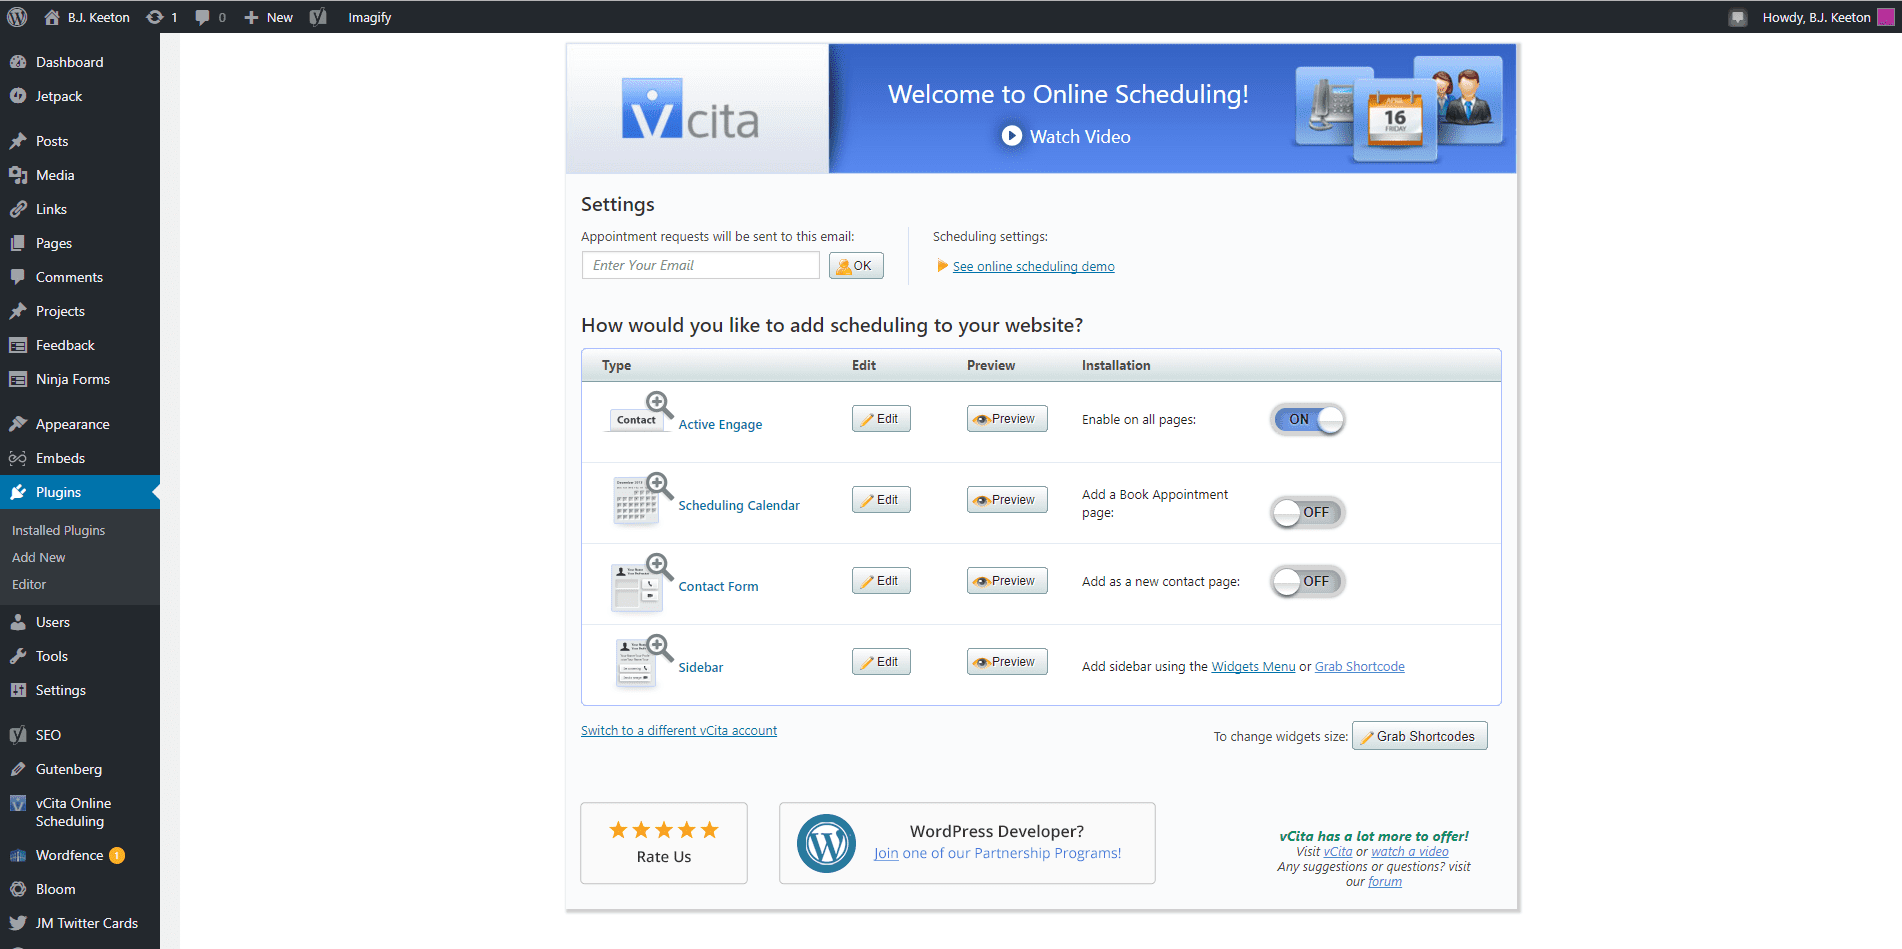The width and height of the screenshot is (1902, 949).
Task: Click the Scheduling Calendar thumbnail icon
Action: click(641, 498)
